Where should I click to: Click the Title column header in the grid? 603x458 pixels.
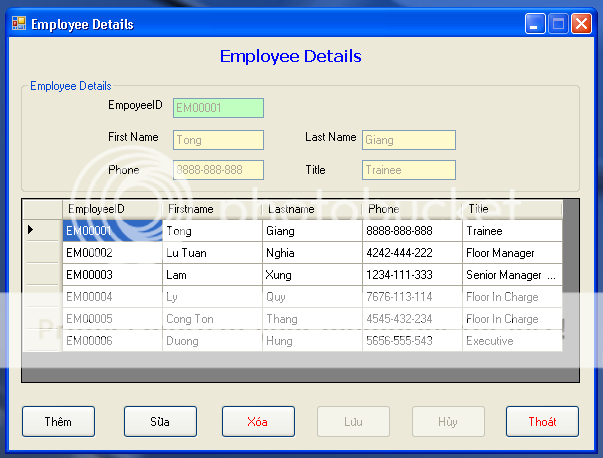click(x=512, y=209)
